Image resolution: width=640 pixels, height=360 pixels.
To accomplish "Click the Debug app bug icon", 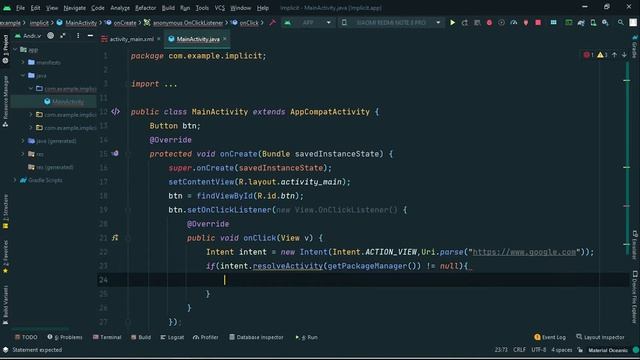I will (x=489, y=22).
